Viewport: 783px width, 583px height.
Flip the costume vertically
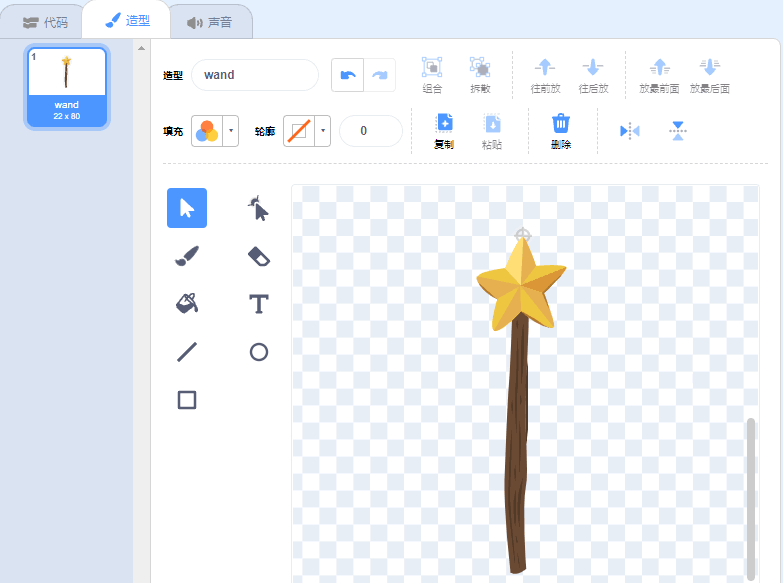point(677,131)
